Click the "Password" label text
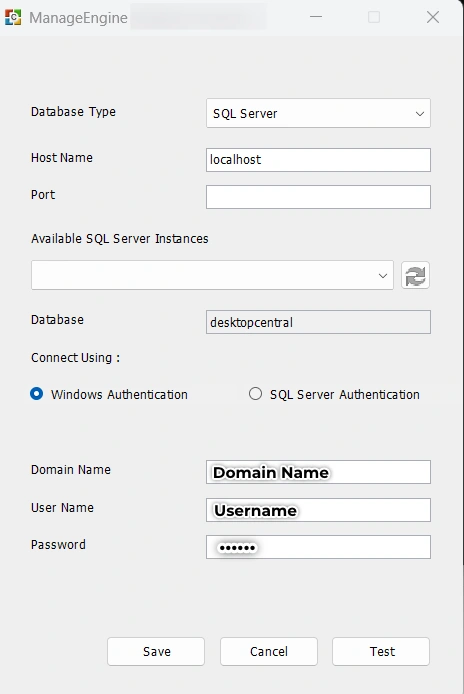Image resolution: width=464 pixels, height=694 pixels. tap(58, 544)
